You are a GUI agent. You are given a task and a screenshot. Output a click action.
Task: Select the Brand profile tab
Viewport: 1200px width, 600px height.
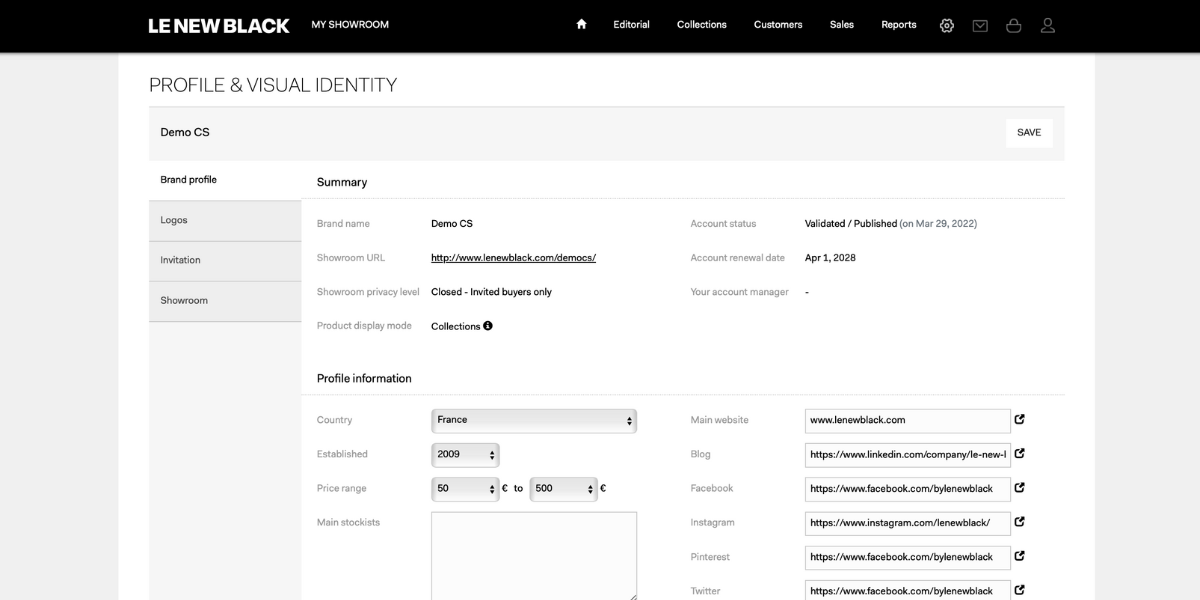[225, 180]
